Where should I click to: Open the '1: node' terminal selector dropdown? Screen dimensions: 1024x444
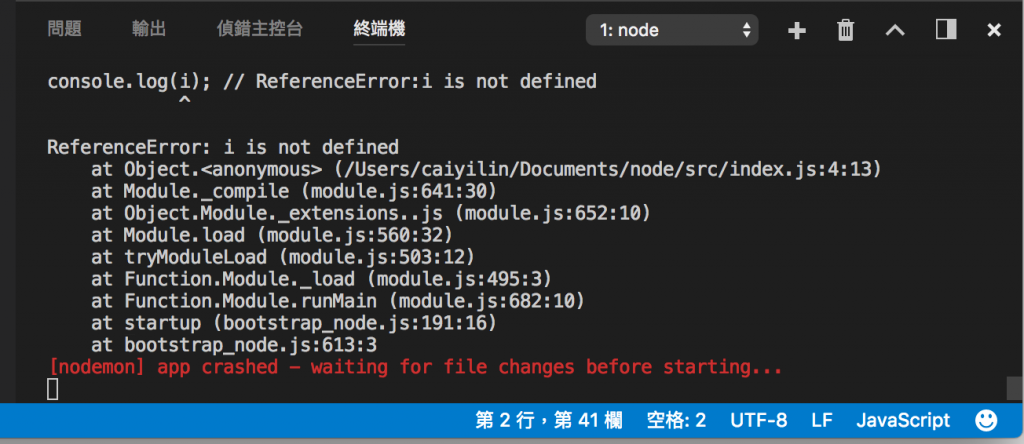[x=672, y=30]
